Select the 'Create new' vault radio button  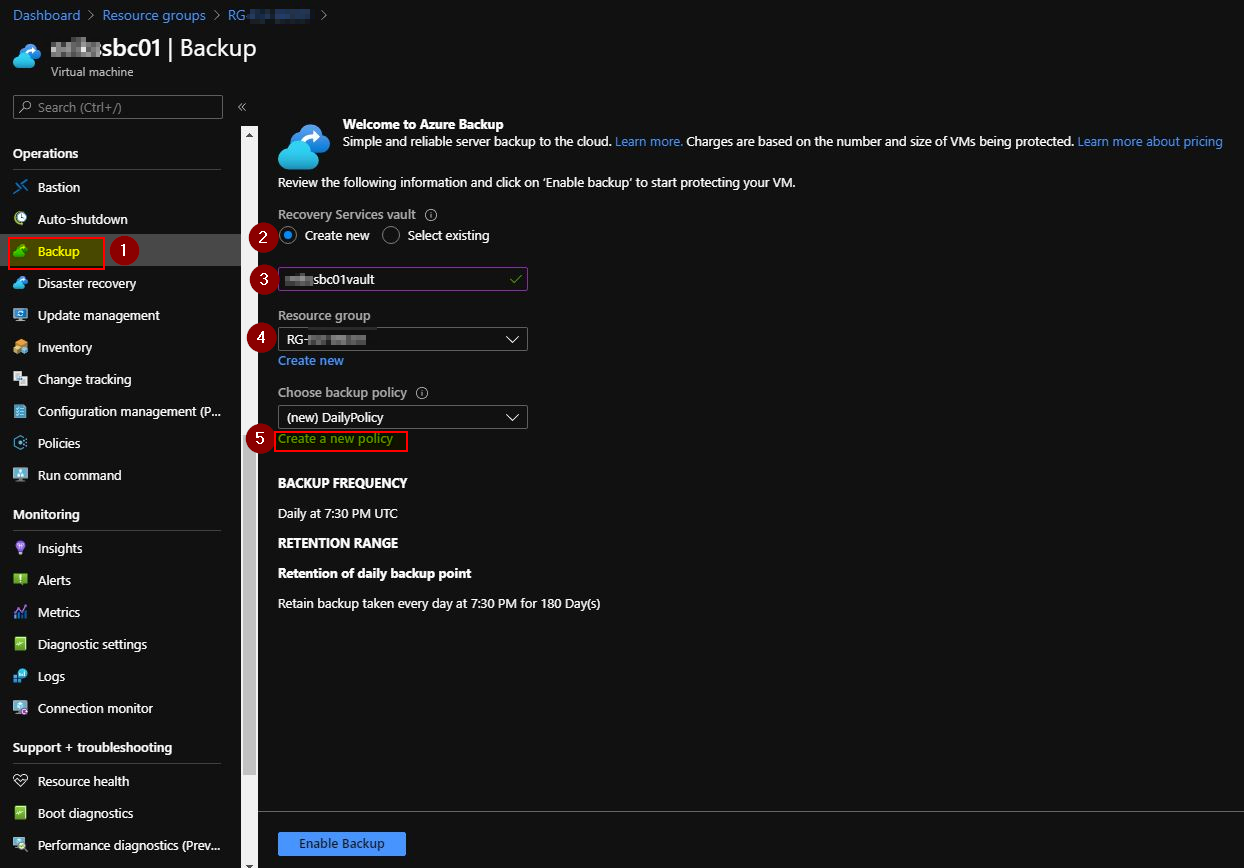[288, 236]
